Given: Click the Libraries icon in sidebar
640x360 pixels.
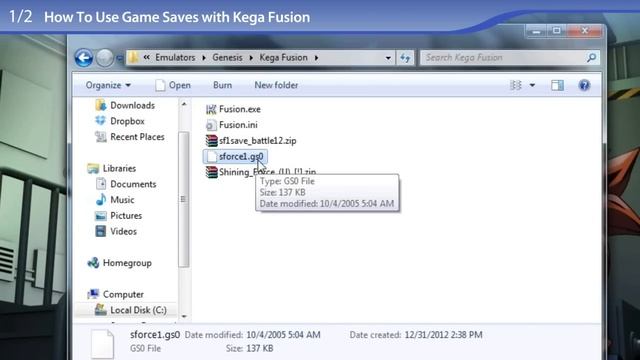Looking at the screenshot, I should click(x=93, y=168).
